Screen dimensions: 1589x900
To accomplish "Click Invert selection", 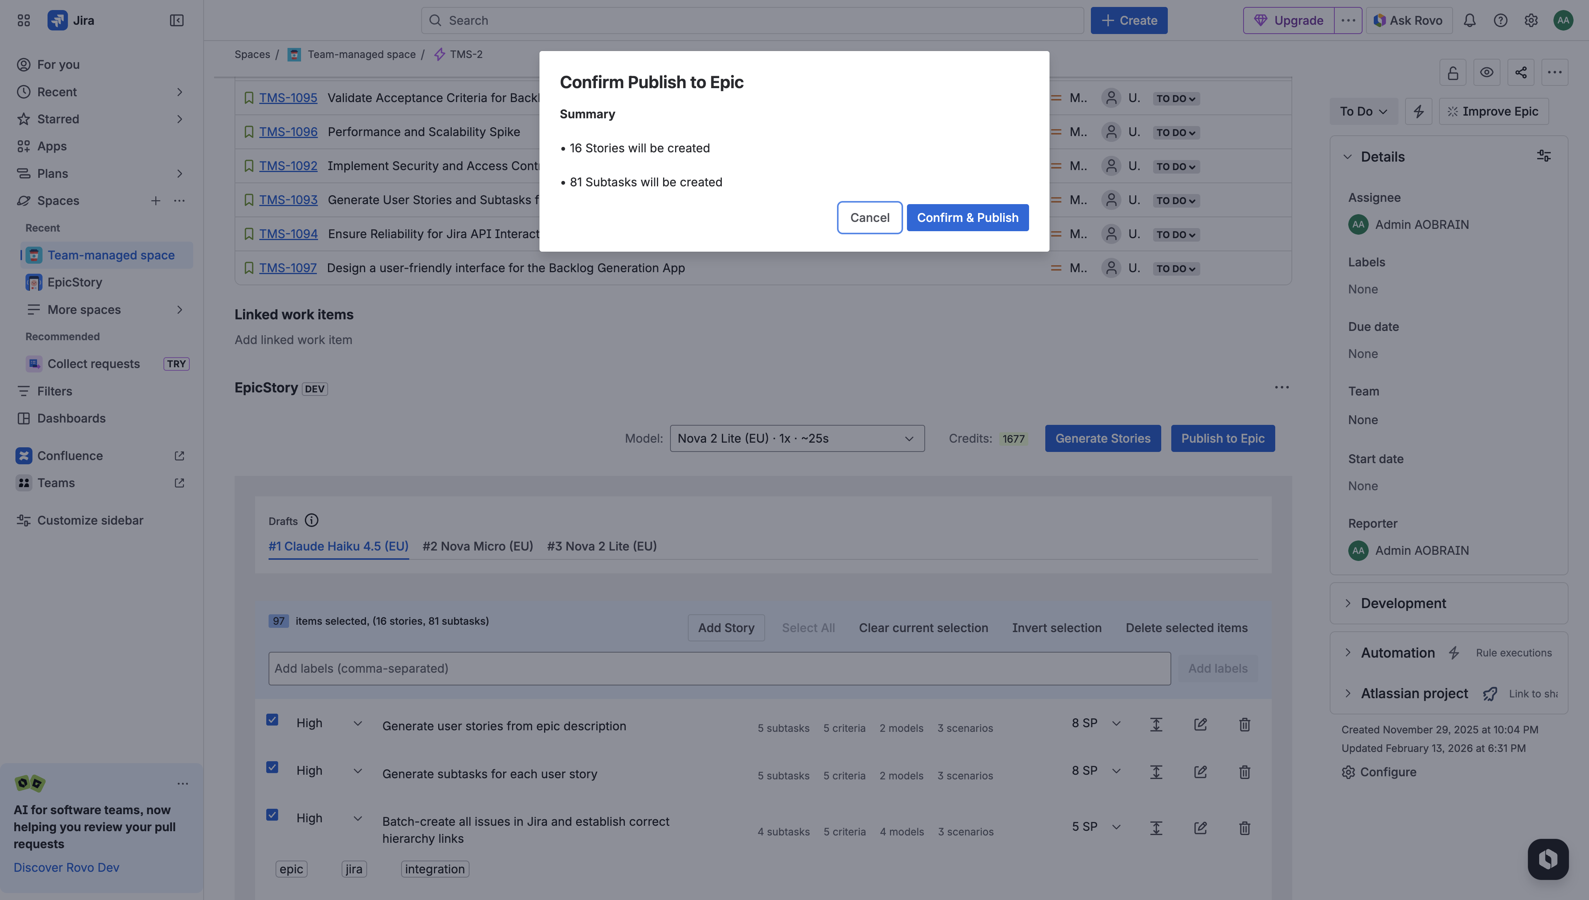I will point(1056,628).
